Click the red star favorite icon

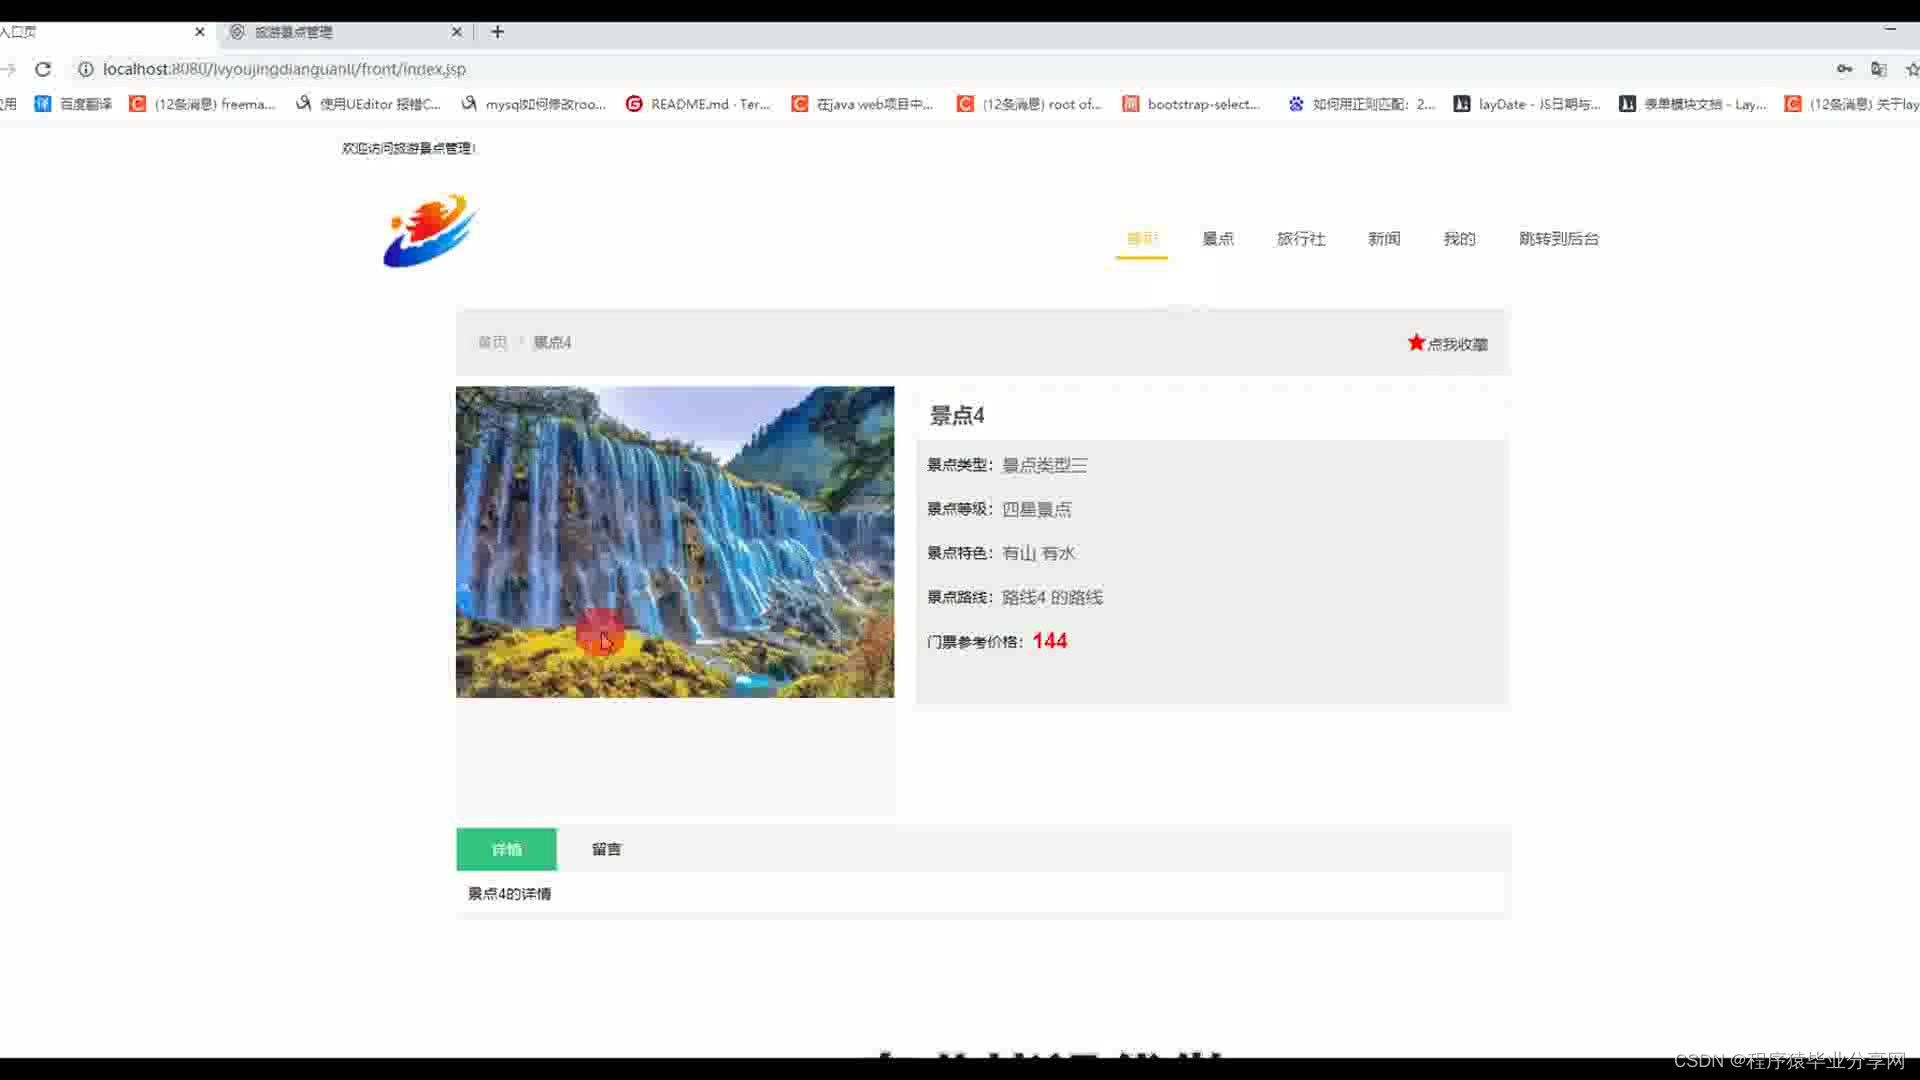point(1416,343)
